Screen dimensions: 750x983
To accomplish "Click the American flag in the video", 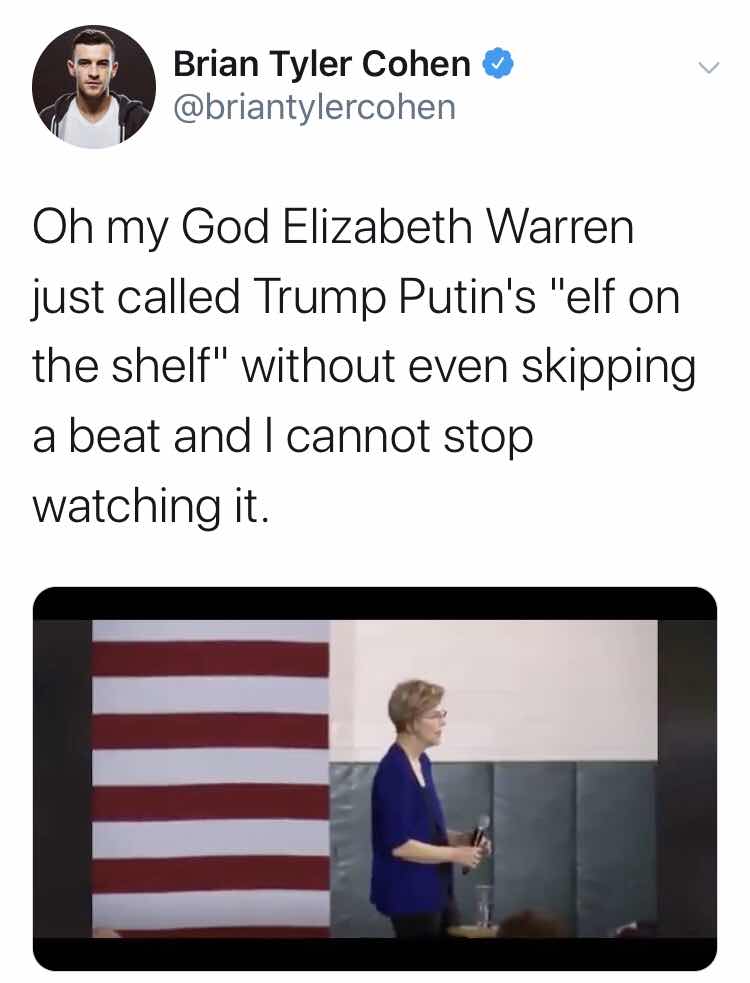I will tap(211, 777).
